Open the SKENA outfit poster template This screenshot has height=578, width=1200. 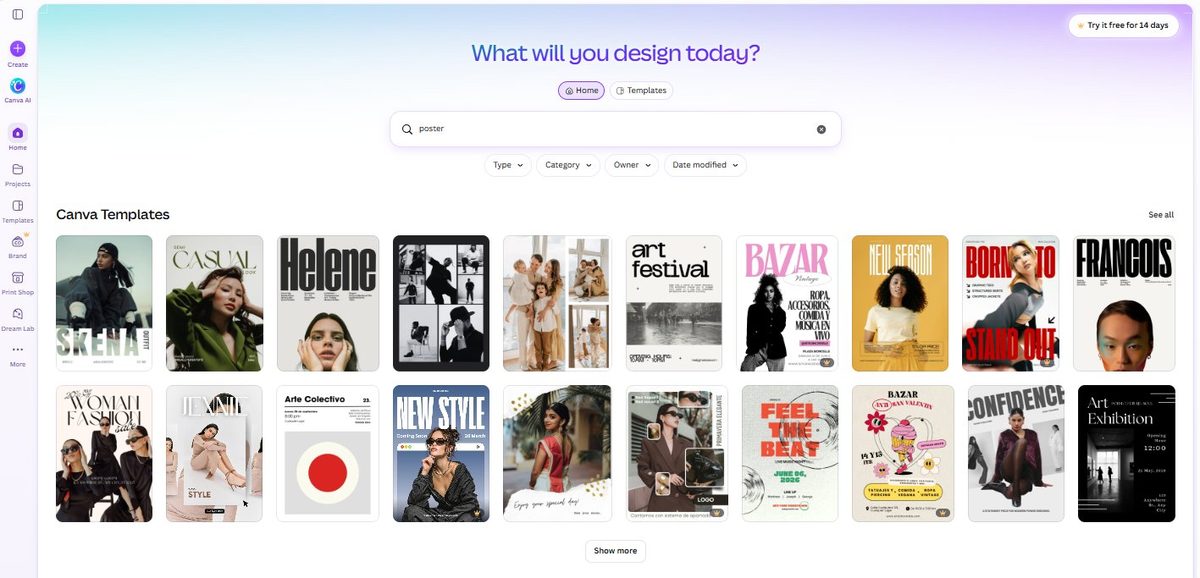[104, 303]
